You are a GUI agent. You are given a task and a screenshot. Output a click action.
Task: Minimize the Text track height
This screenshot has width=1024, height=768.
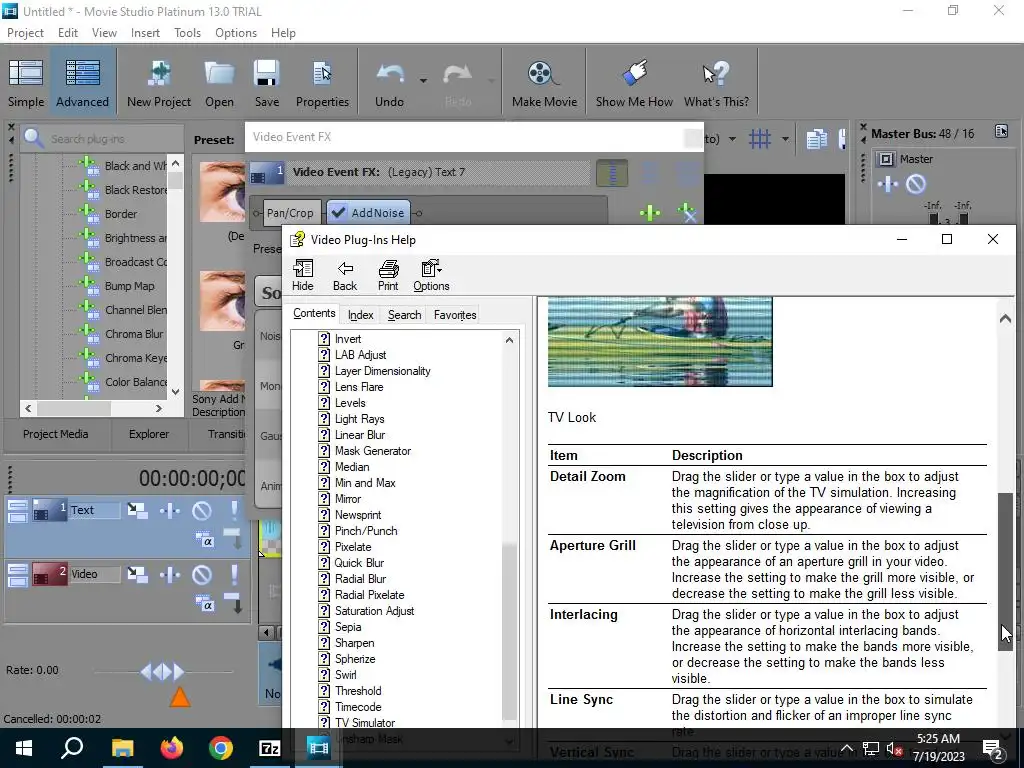(x=18, y=506)
